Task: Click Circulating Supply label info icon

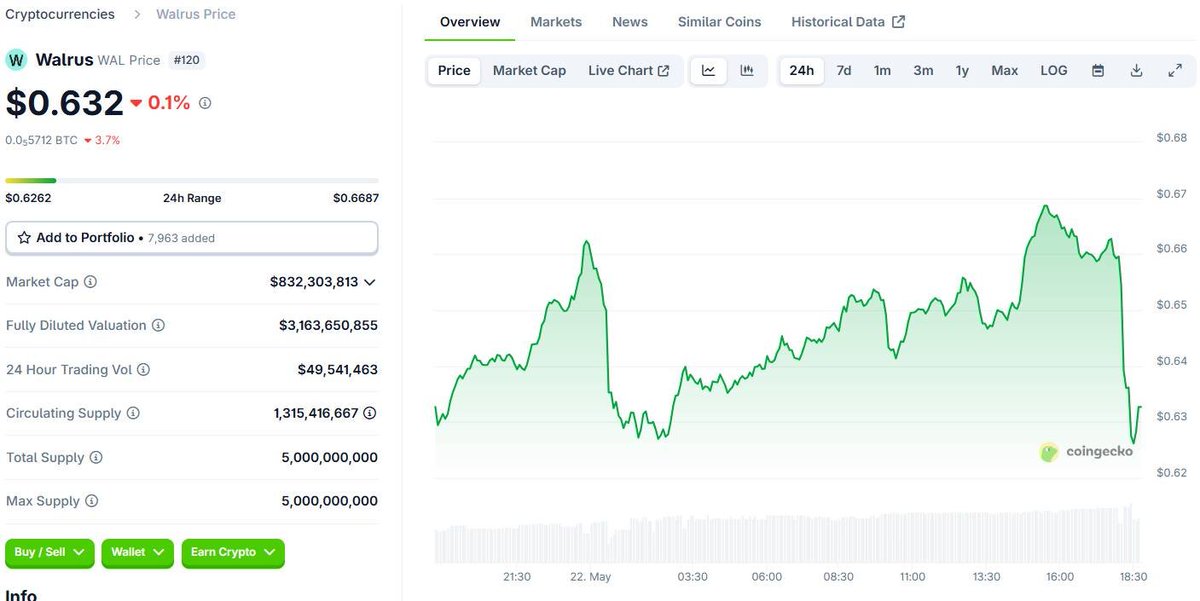Action: (133, 413)
